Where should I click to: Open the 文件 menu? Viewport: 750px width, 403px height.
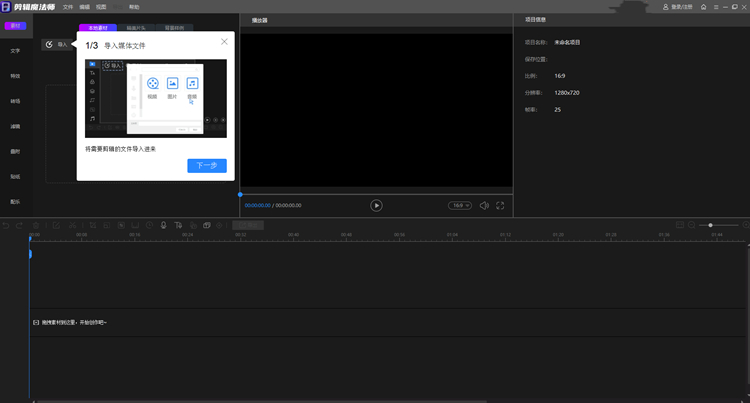[x=68, y=7]
